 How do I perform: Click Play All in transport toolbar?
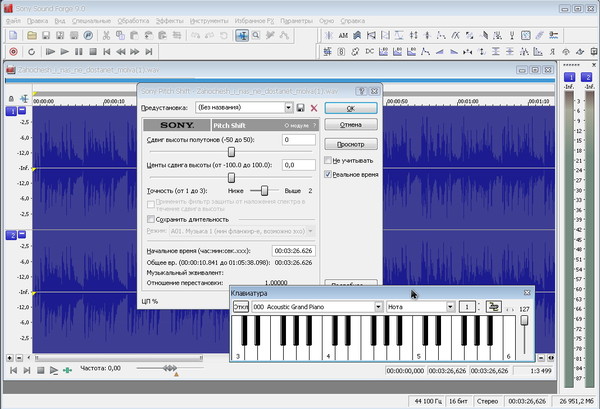pos(50,51)
